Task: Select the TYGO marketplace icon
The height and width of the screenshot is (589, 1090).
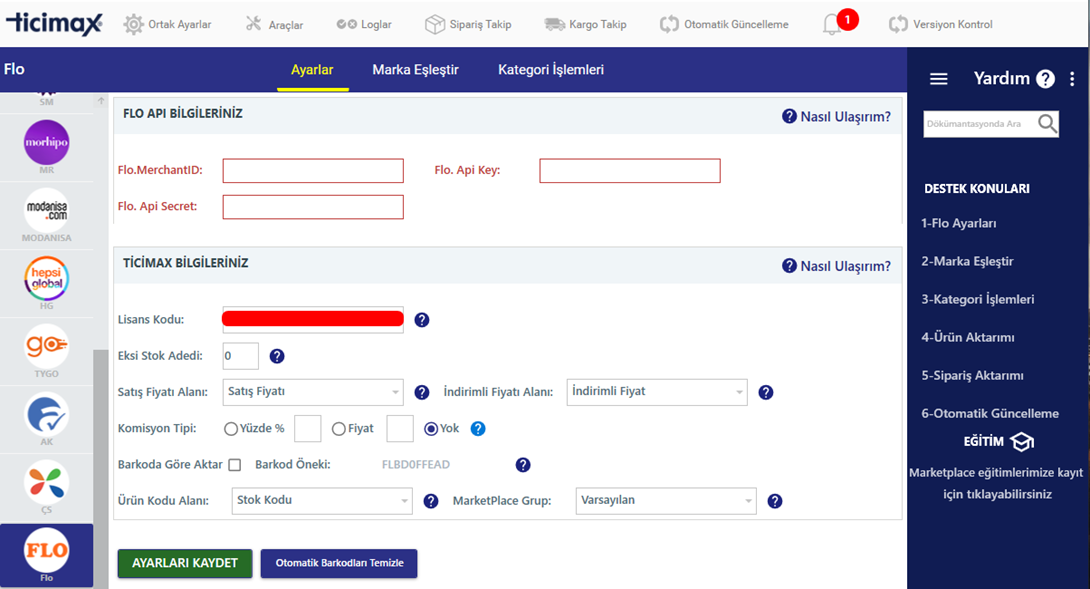Action: click(47, 346)
